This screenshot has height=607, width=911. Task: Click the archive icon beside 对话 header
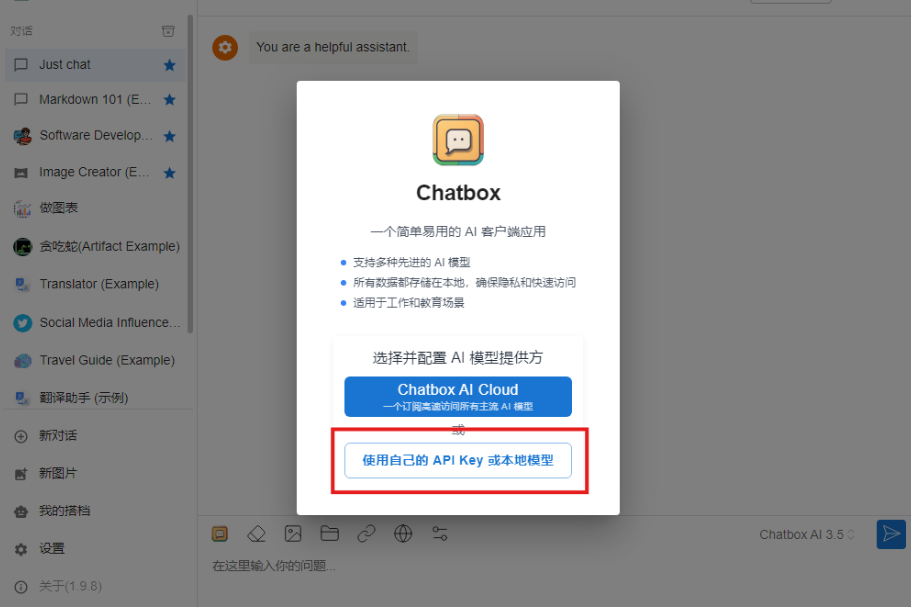(x=168, y=31)
